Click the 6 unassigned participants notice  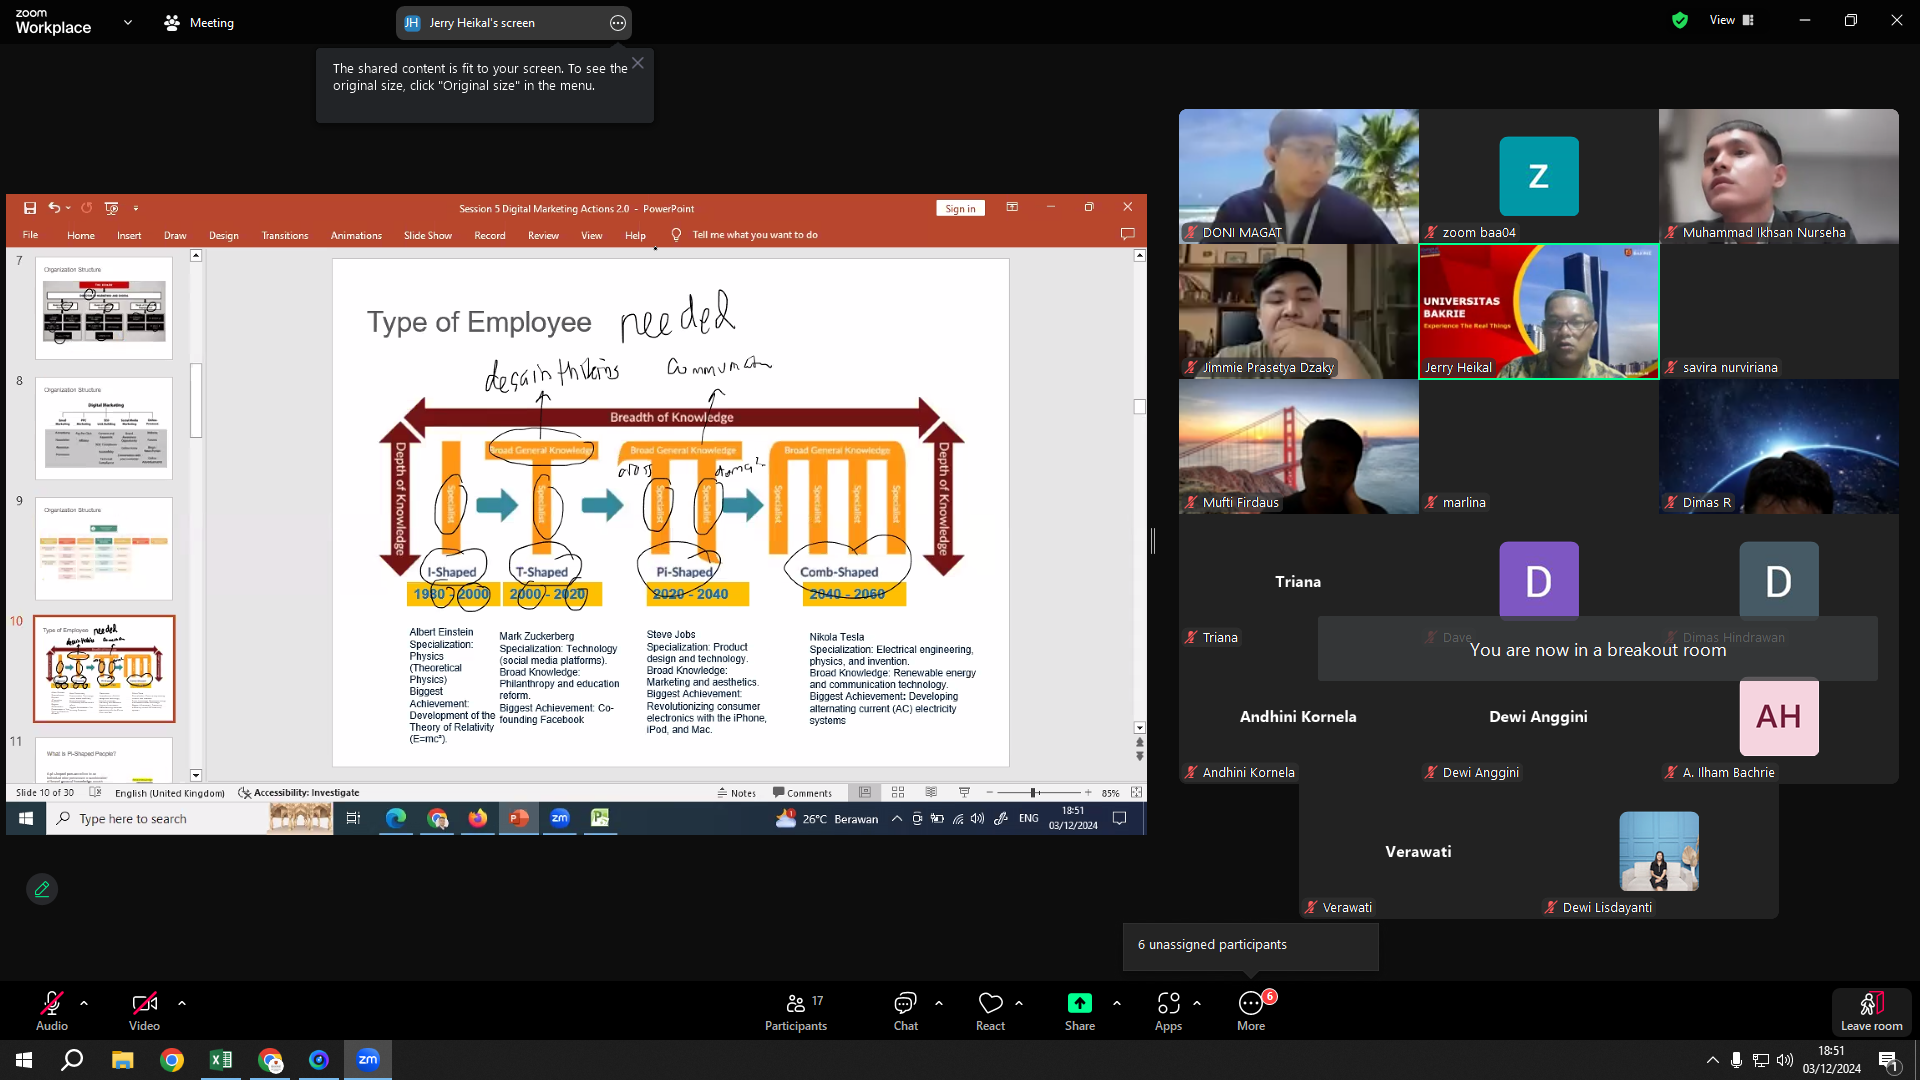(x=1250, y=945)
